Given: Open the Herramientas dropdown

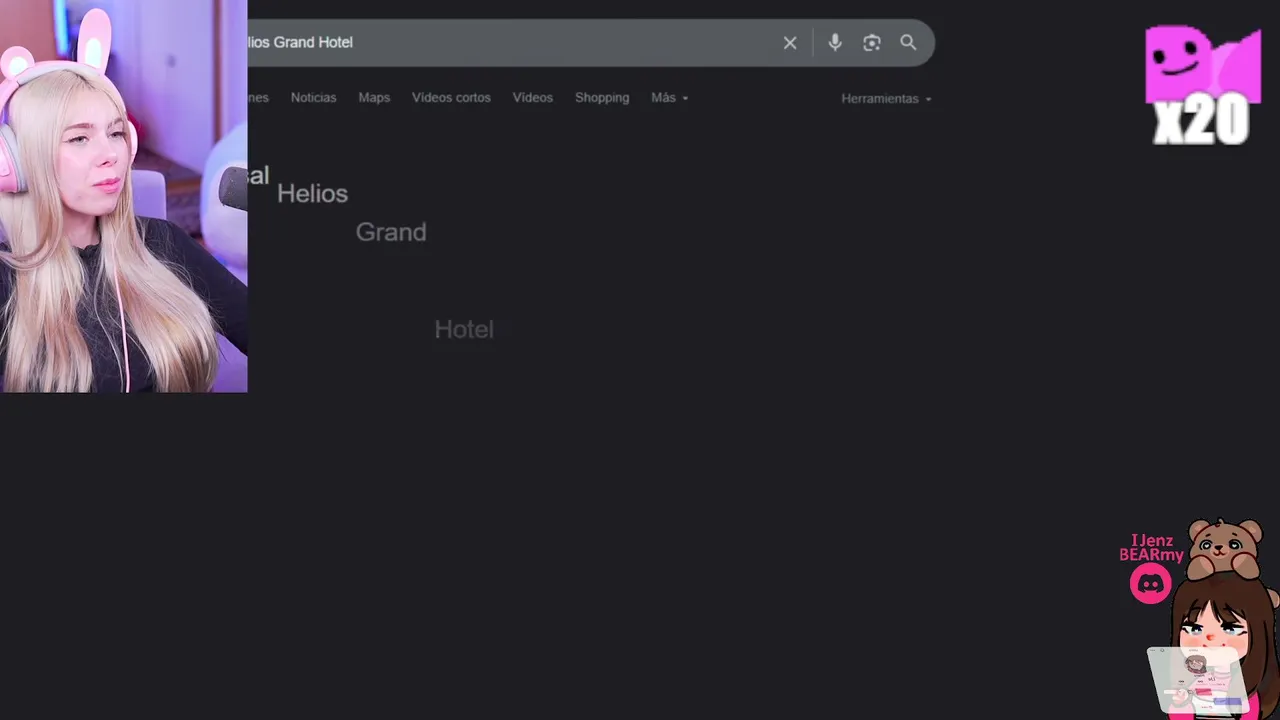Looking at the screenshot, I should pyautogui.click(x=886, y=98).
